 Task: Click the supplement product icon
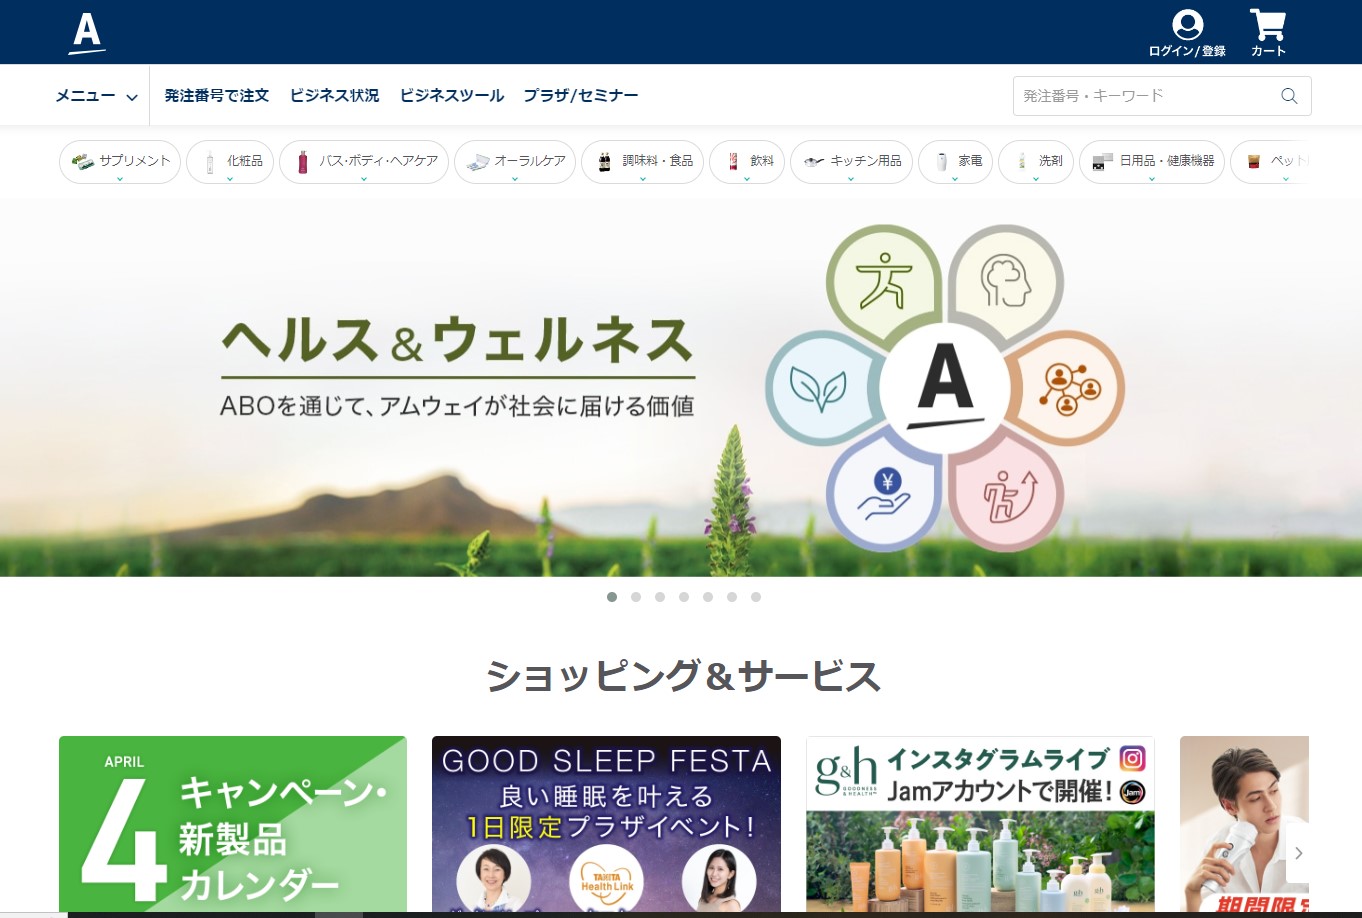point(82,161)
